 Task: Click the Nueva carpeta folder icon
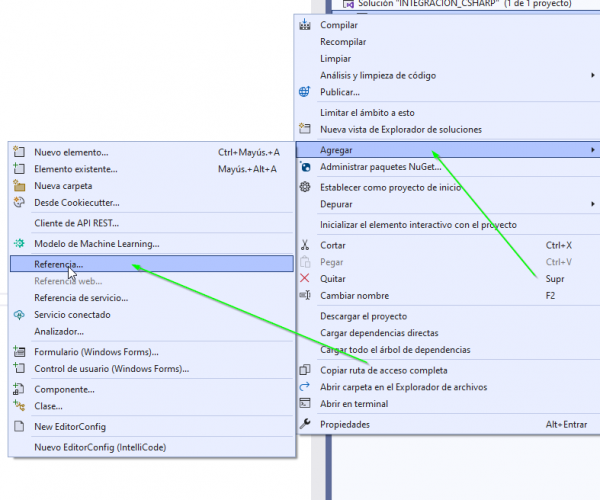pyautogui.click(x=19, y=186)
